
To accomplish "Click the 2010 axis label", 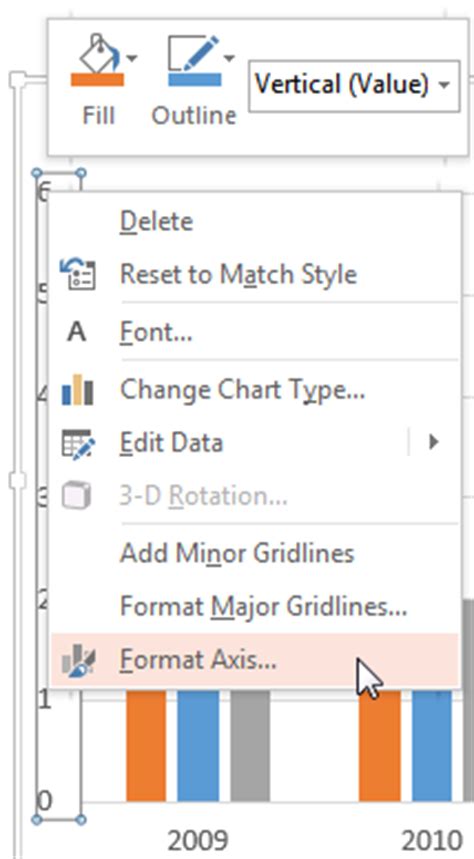I will [x=432, y=839].
